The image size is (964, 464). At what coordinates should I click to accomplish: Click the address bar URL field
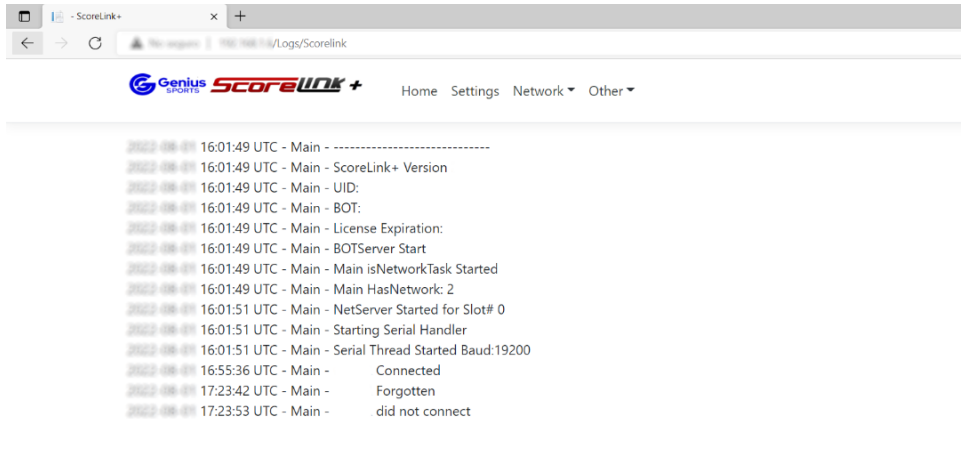pyautogui.click(x=541, y=43)
